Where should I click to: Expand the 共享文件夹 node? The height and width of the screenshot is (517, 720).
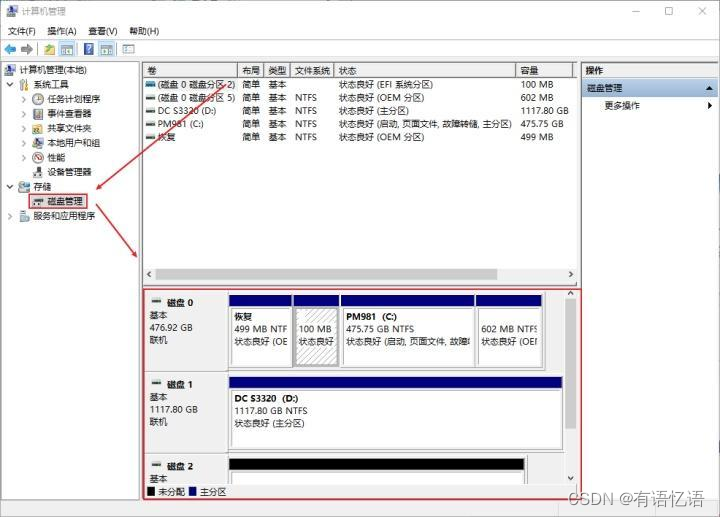24,129
